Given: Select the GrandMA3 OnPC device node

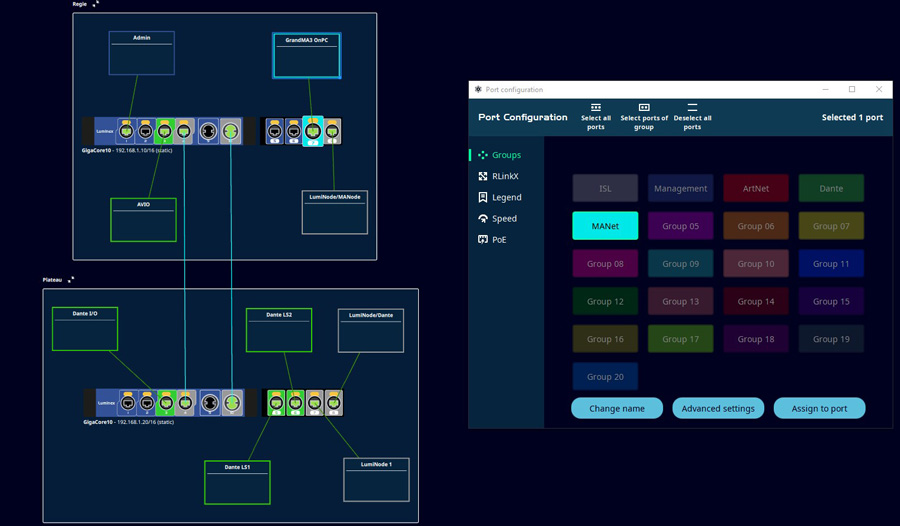Looking at the screenshot, I should pyautogui.click(x=307, y=55).
